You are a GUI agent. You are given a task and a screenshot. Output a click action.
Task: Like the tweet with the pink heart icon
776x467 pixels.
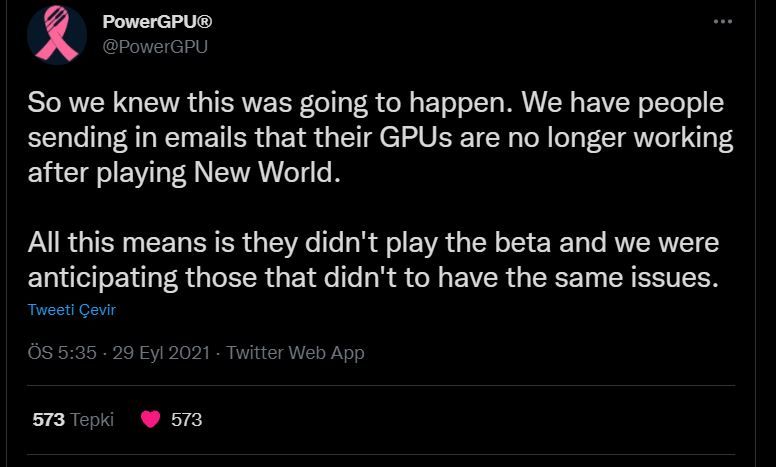(150, 419)
